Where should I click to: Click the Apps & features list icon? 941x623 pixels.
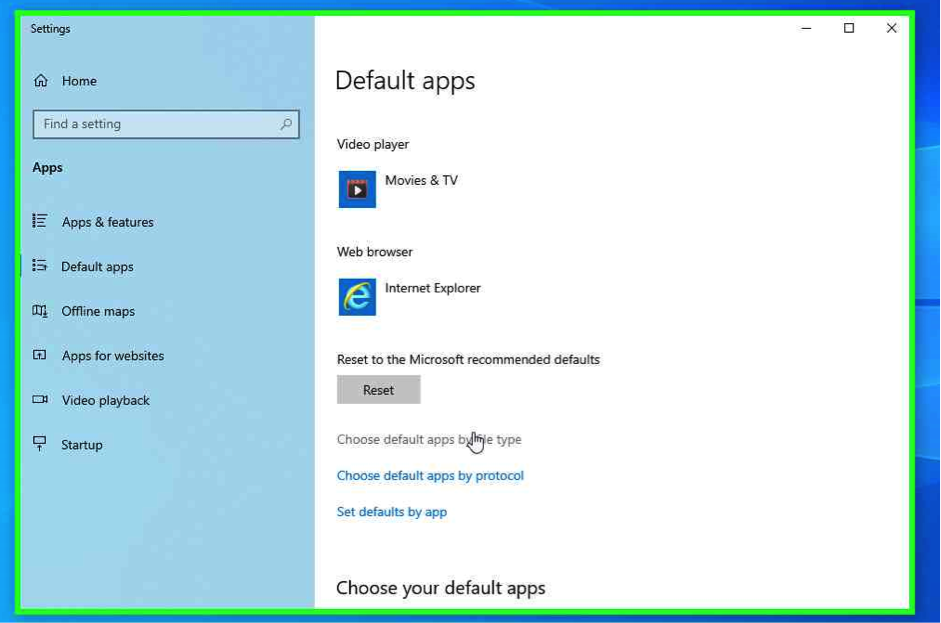click(x=40, y=221)
